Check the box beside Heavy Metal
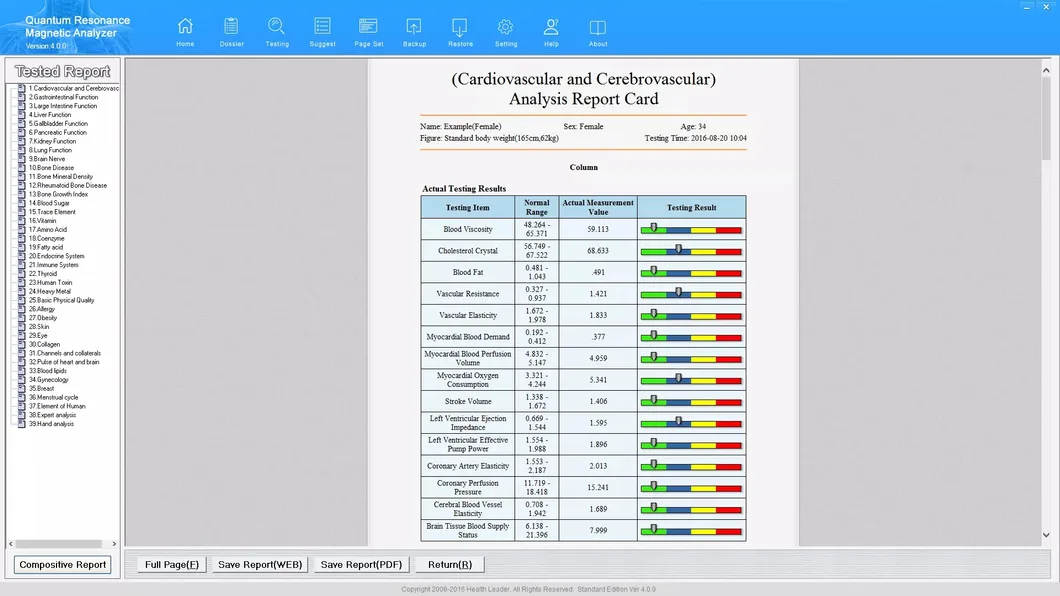 pos(19,291)
